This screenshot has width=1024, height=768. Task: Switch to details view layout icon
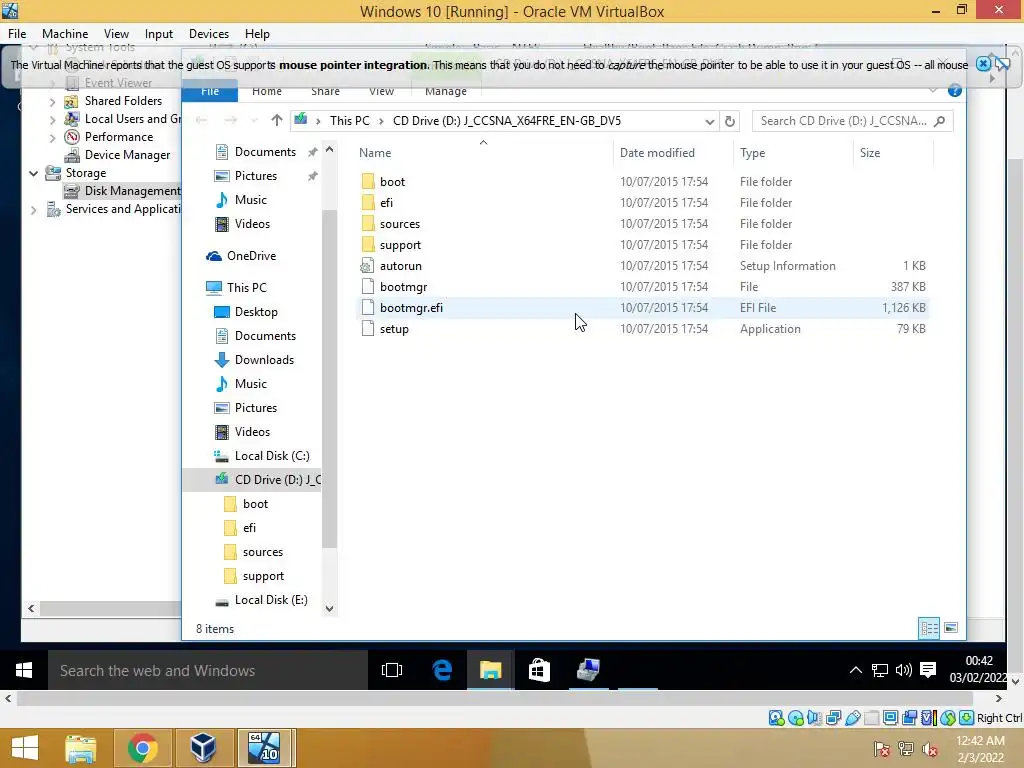[929, 628]
